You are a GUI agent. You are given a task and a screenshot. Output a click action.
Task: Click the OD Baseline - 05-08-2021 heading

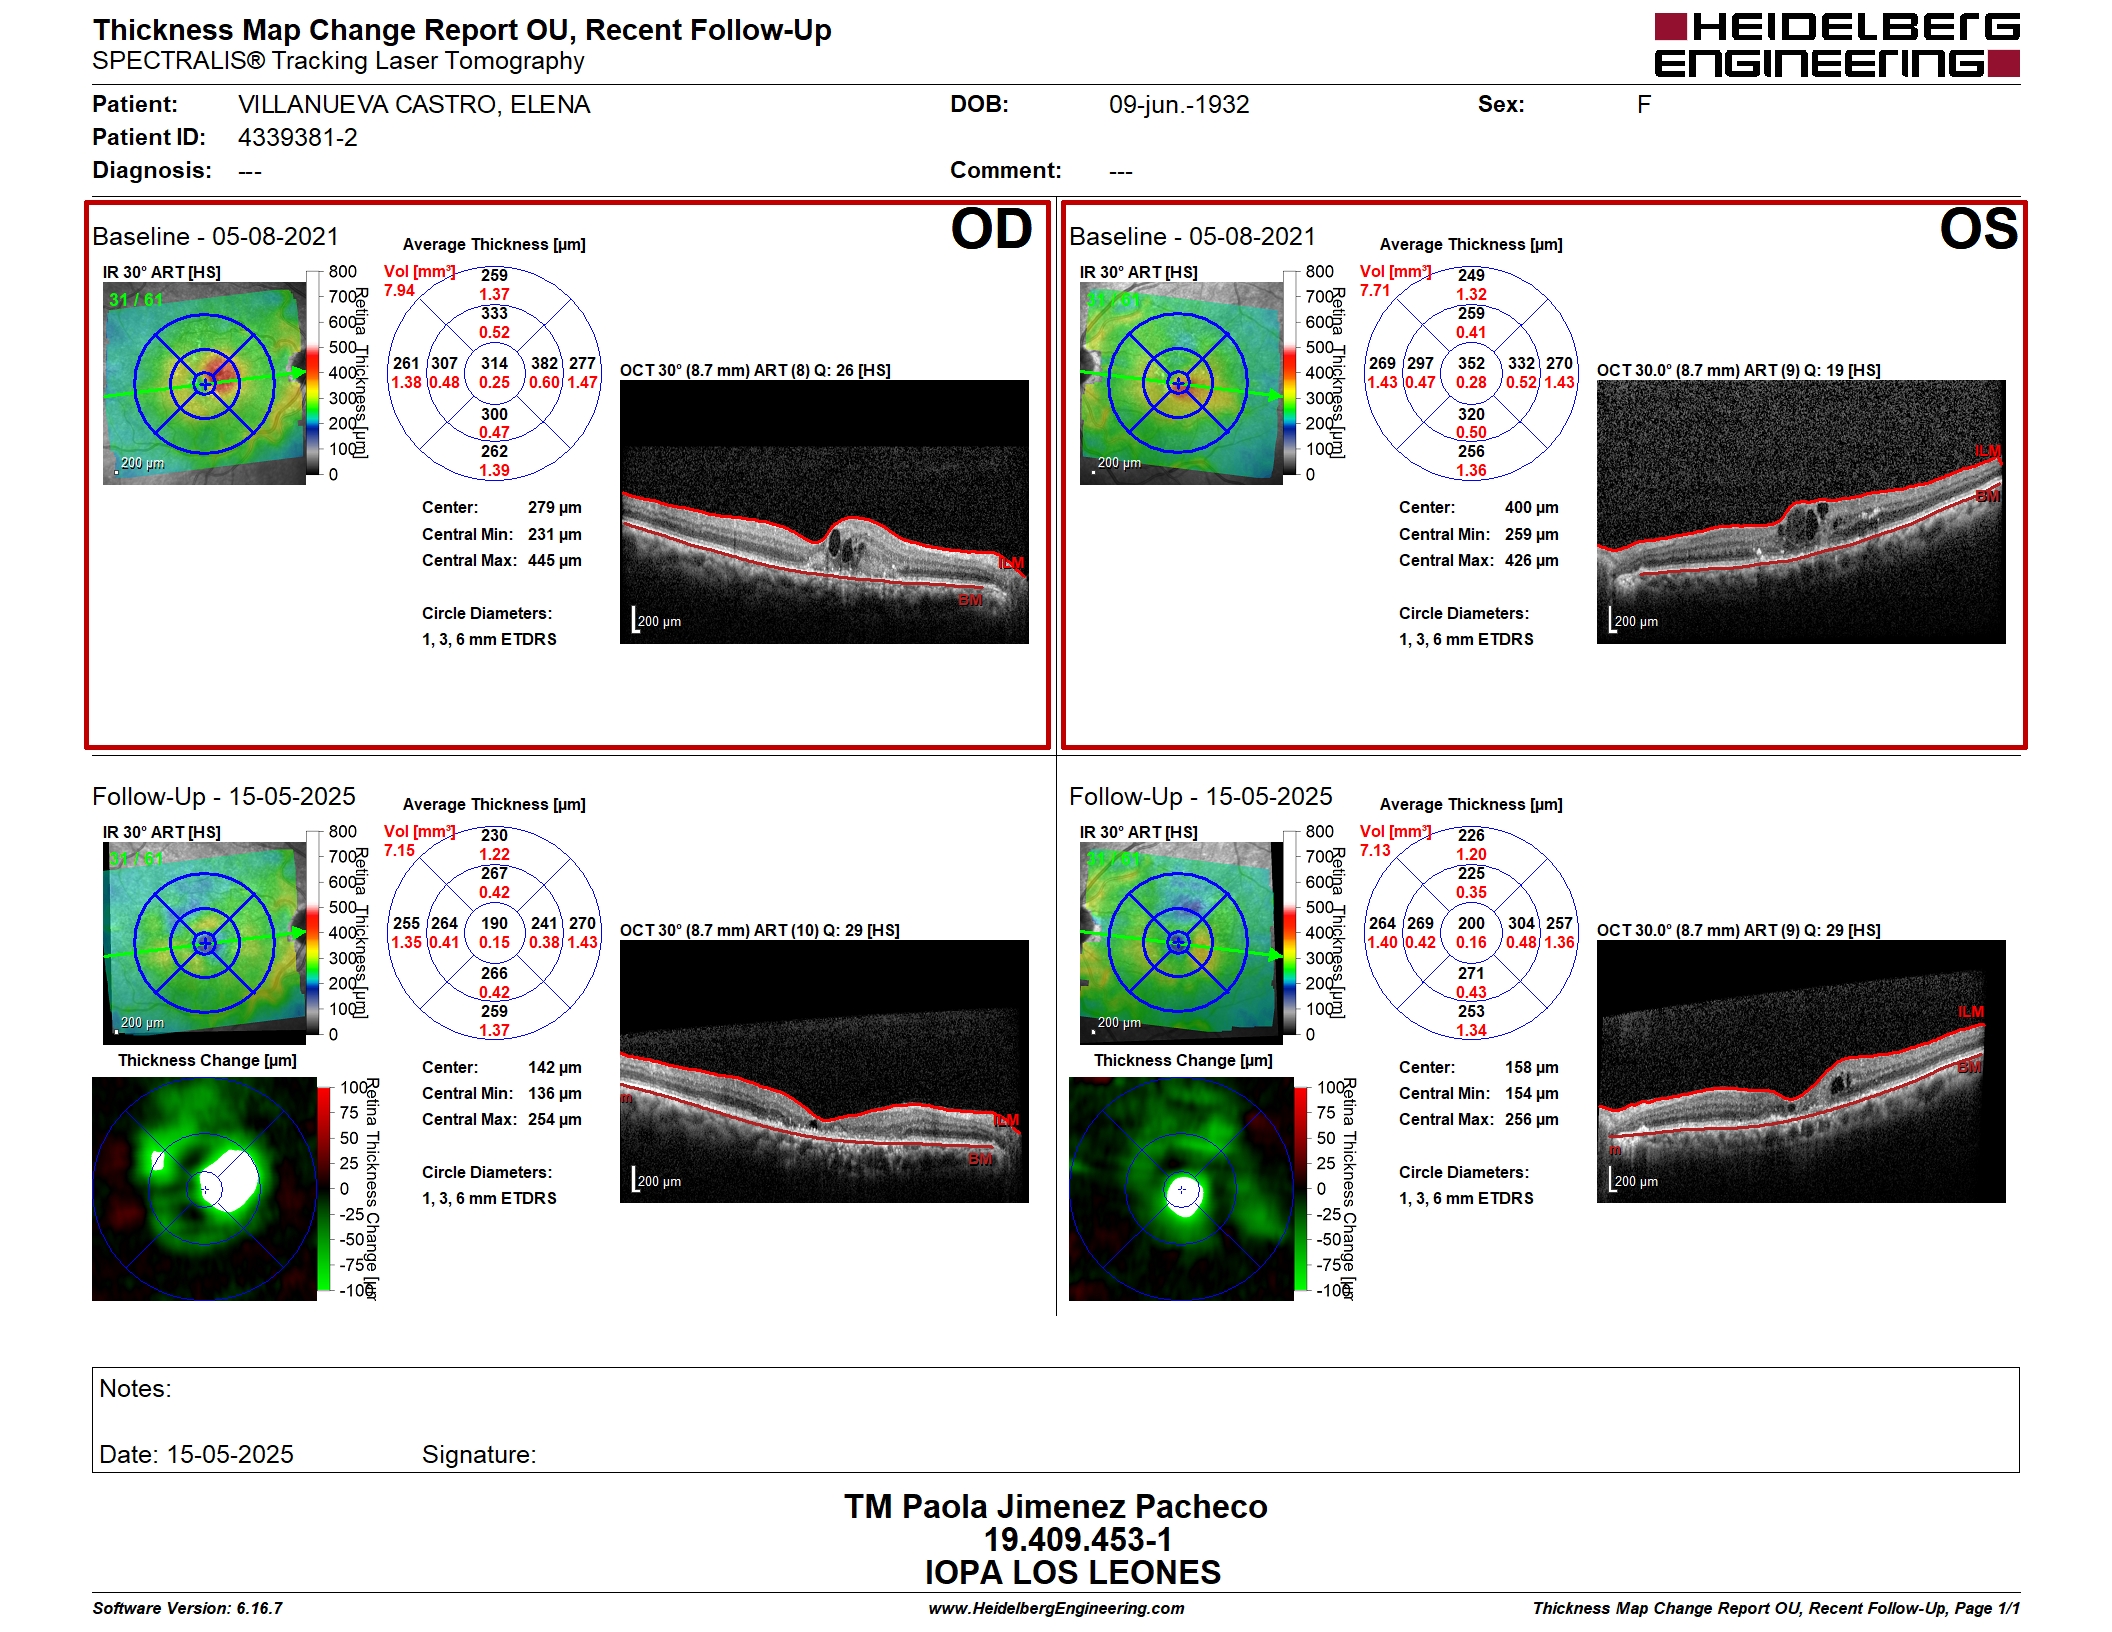pos(215,237)
